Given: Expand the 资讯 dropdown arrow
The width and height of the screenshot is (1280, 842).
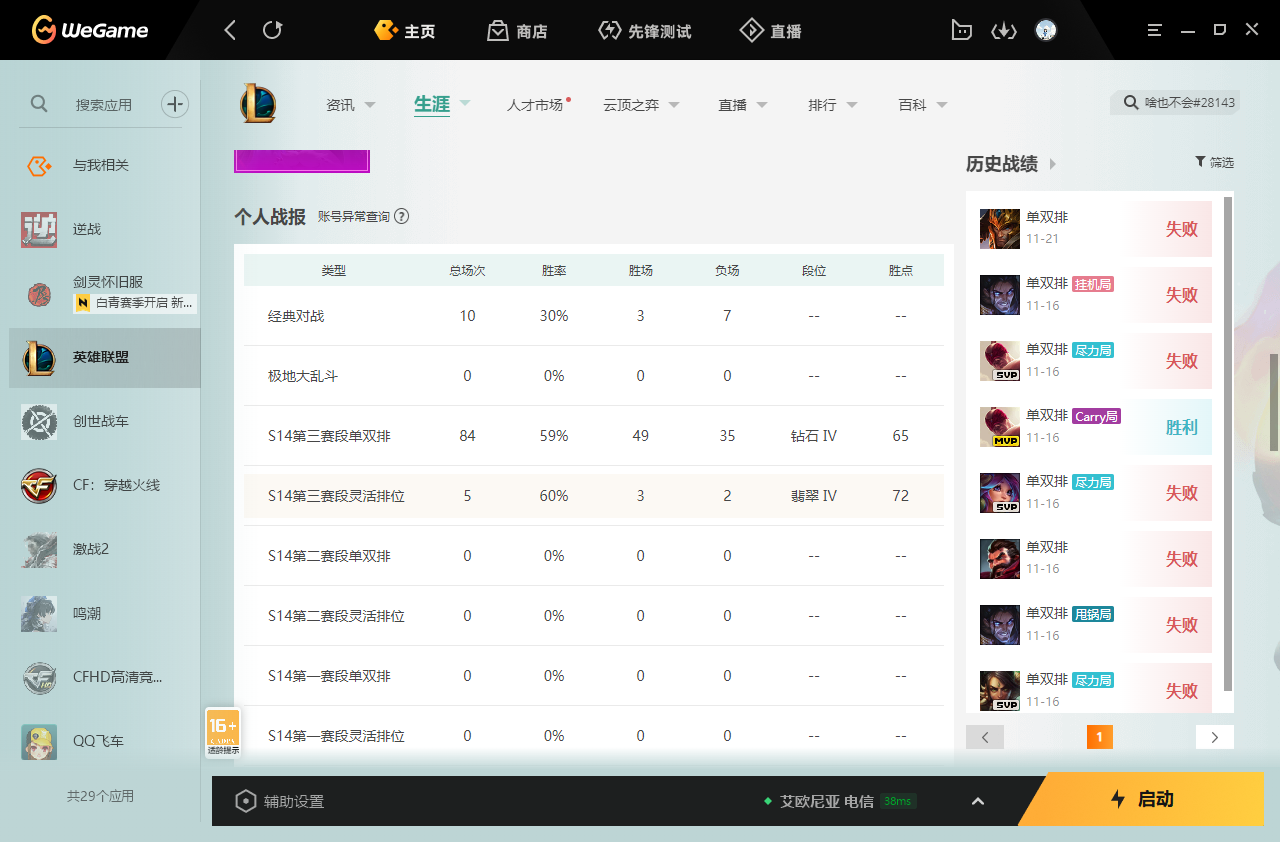Looking at the screenshot, I should point(370,105).
